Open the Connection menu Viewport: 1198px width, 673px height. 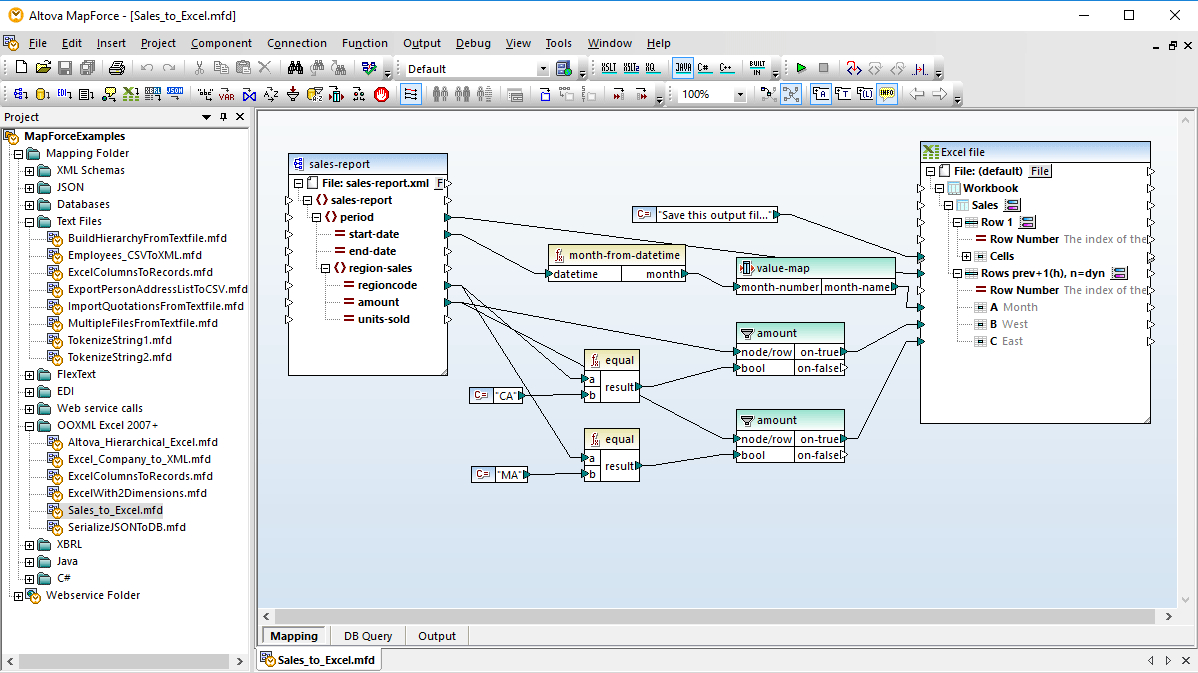(297, 43)
